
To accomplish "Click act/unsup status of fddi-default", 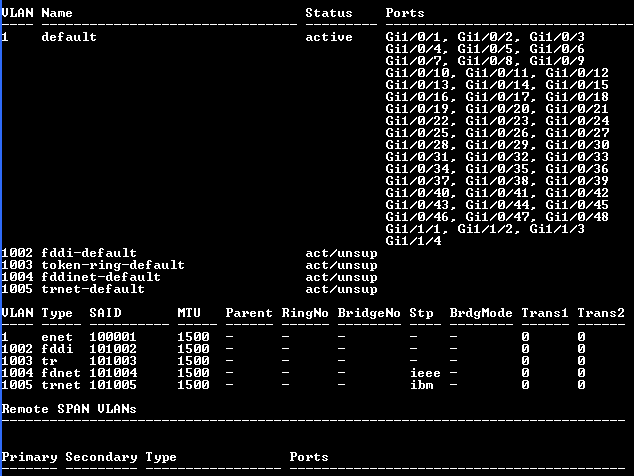I will (x=342, y=254).
